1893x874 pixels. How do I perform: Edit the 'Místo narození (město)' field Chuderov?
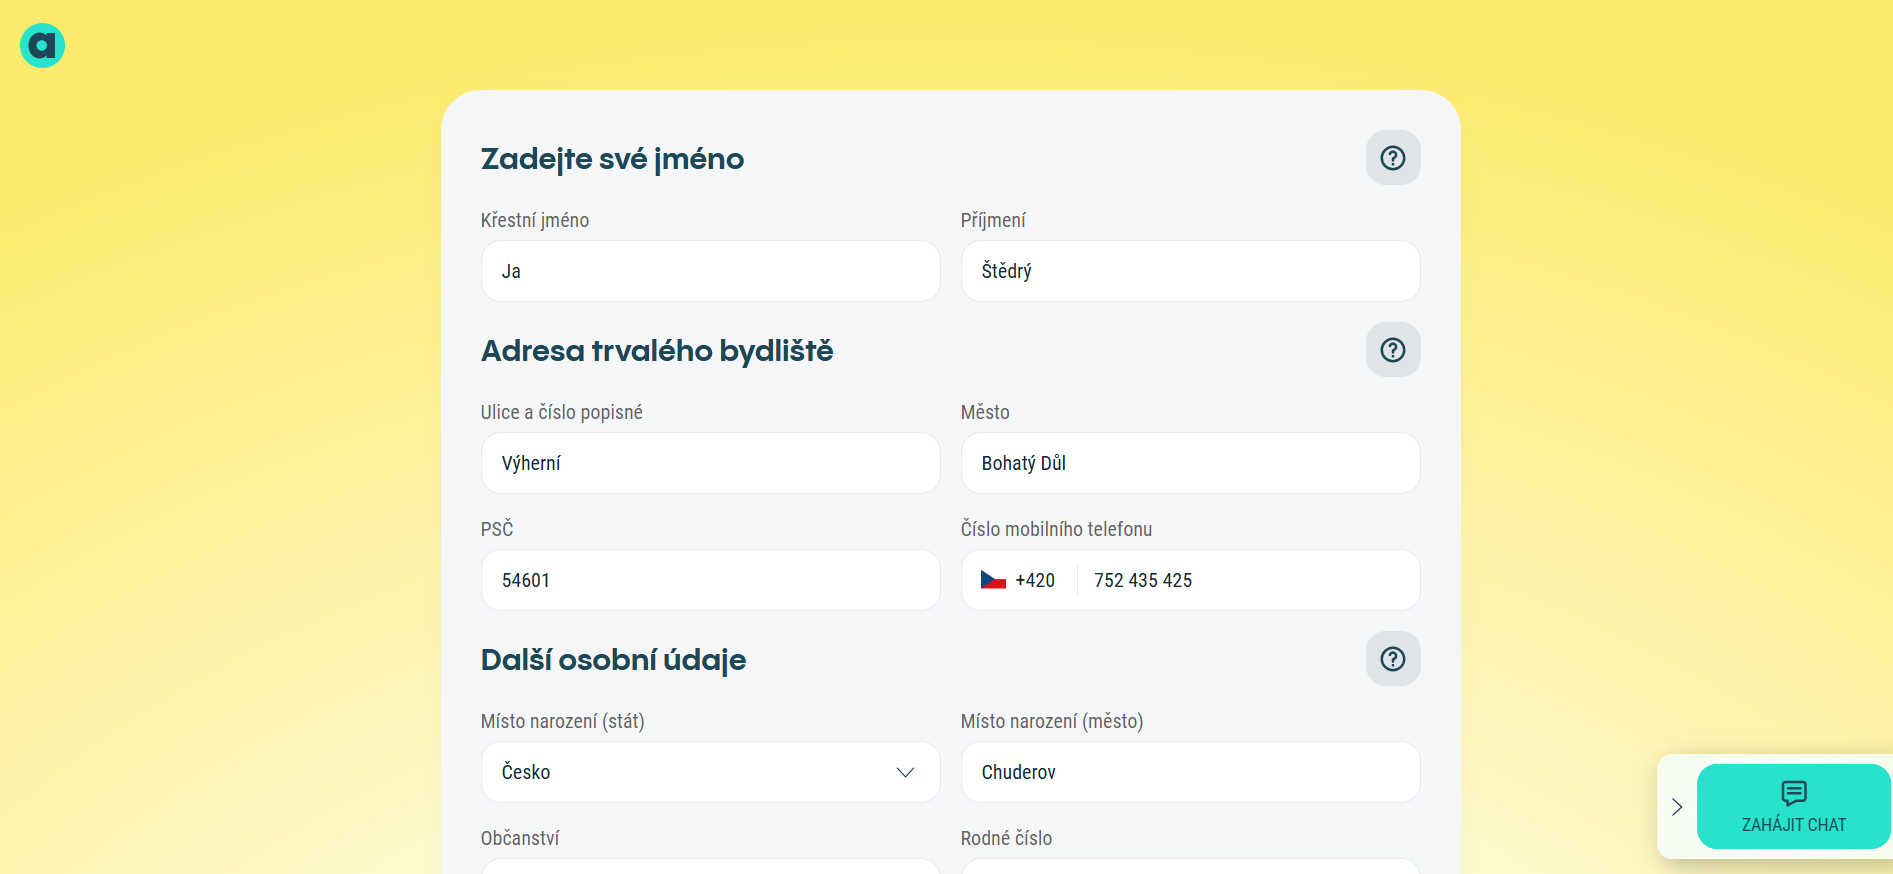click(1190, 772)
